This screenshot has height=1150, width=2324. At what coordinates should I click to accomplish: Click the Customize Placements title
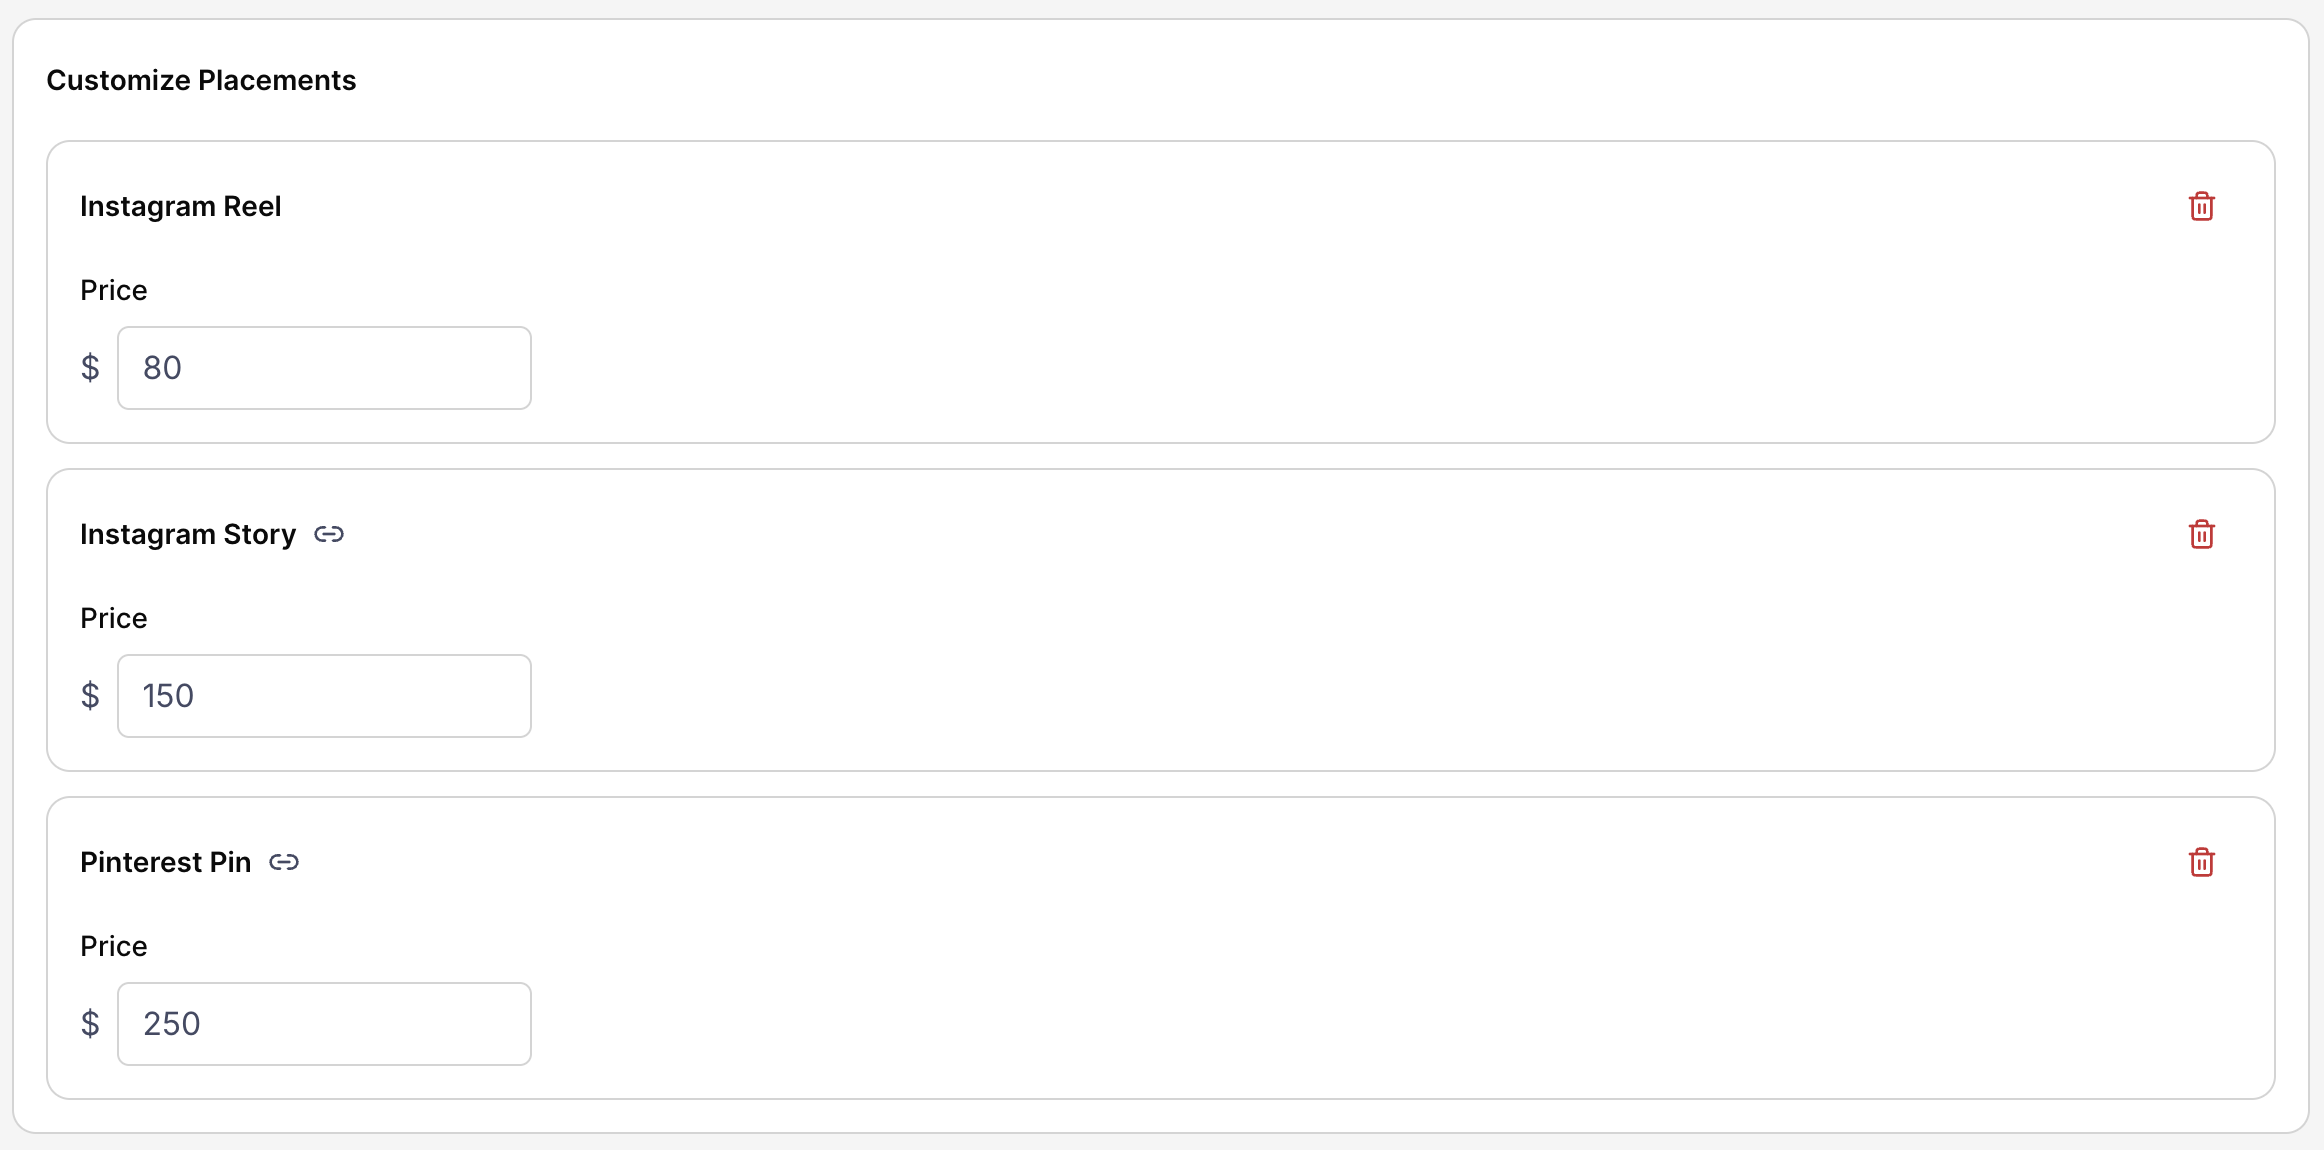[x=202, y=80]
